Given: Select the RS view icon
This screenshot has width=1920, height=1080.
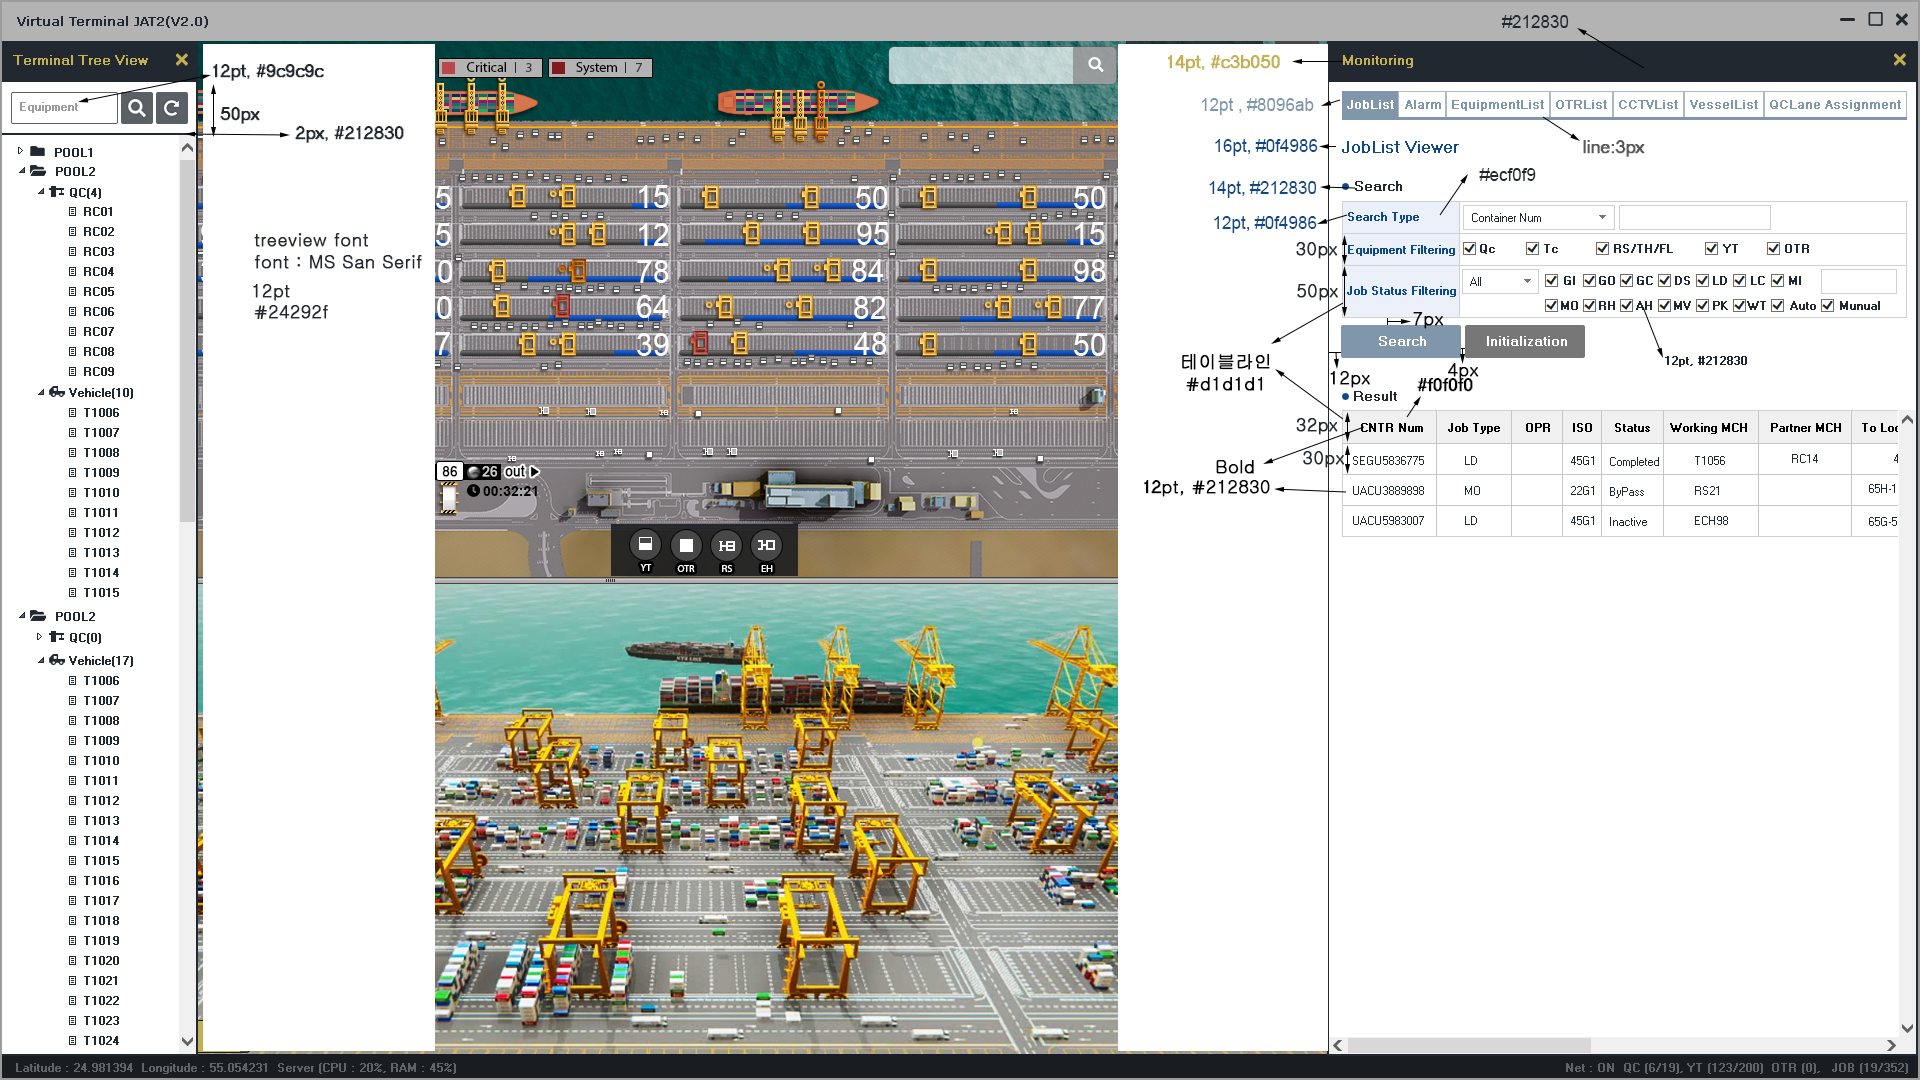Looking at the screenshot, I should [x=726, y=546].
